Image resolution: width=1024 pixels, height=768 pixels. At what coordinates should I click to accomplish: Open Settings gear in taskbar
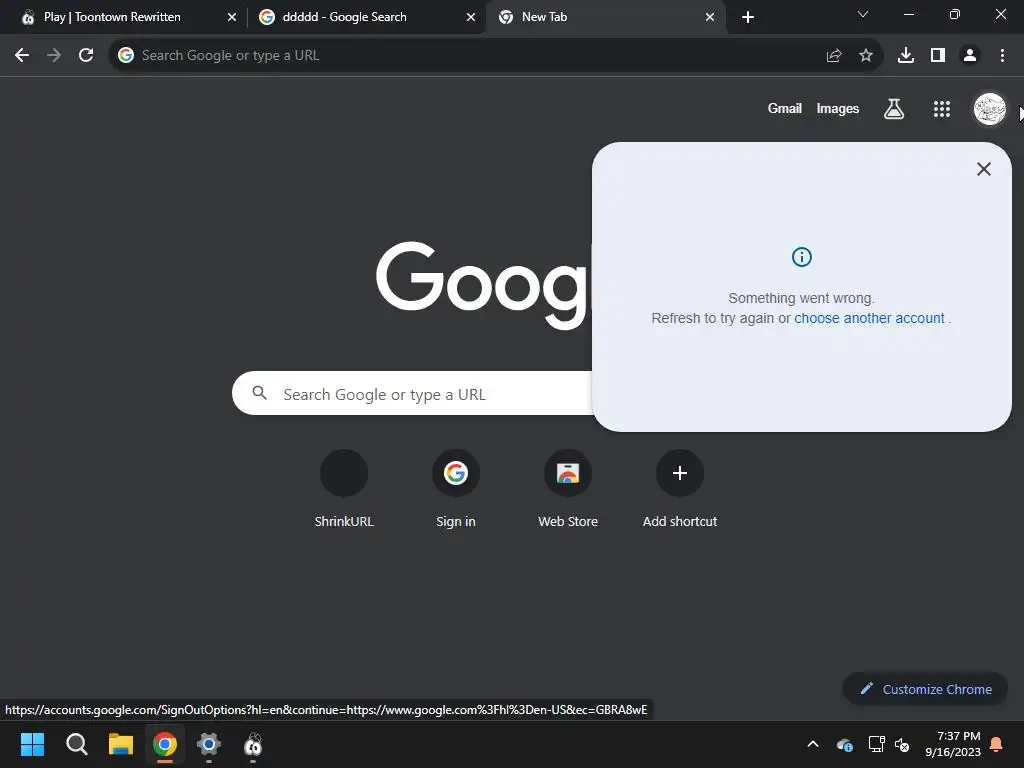point(209,744)
